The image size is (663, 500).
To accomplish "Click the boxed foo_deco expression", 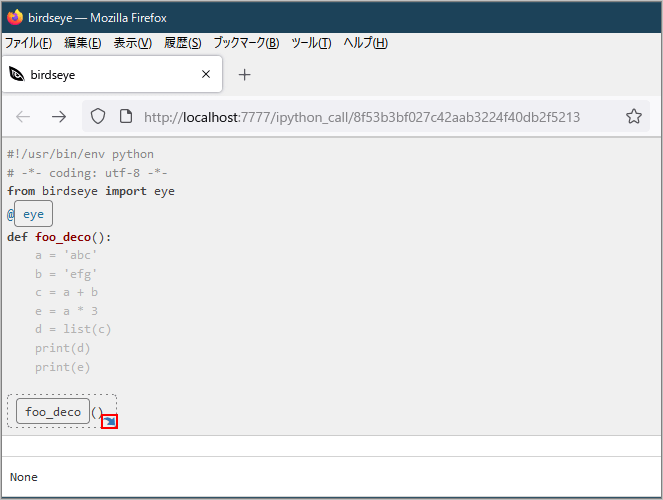I will (53, 411).
